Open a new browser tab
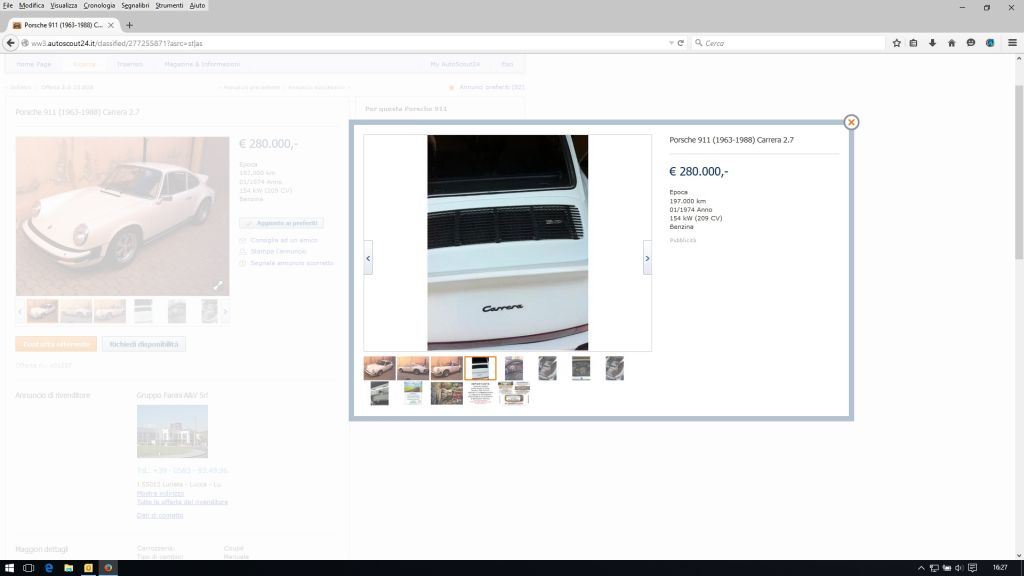1024x576 pixels. [129, 25]
